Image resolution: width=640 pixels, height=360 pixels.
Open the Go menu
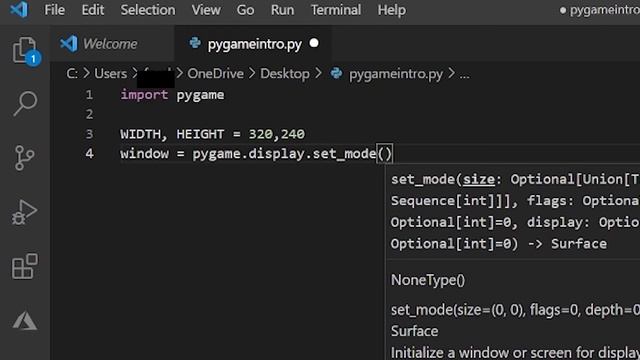(245, 10)
